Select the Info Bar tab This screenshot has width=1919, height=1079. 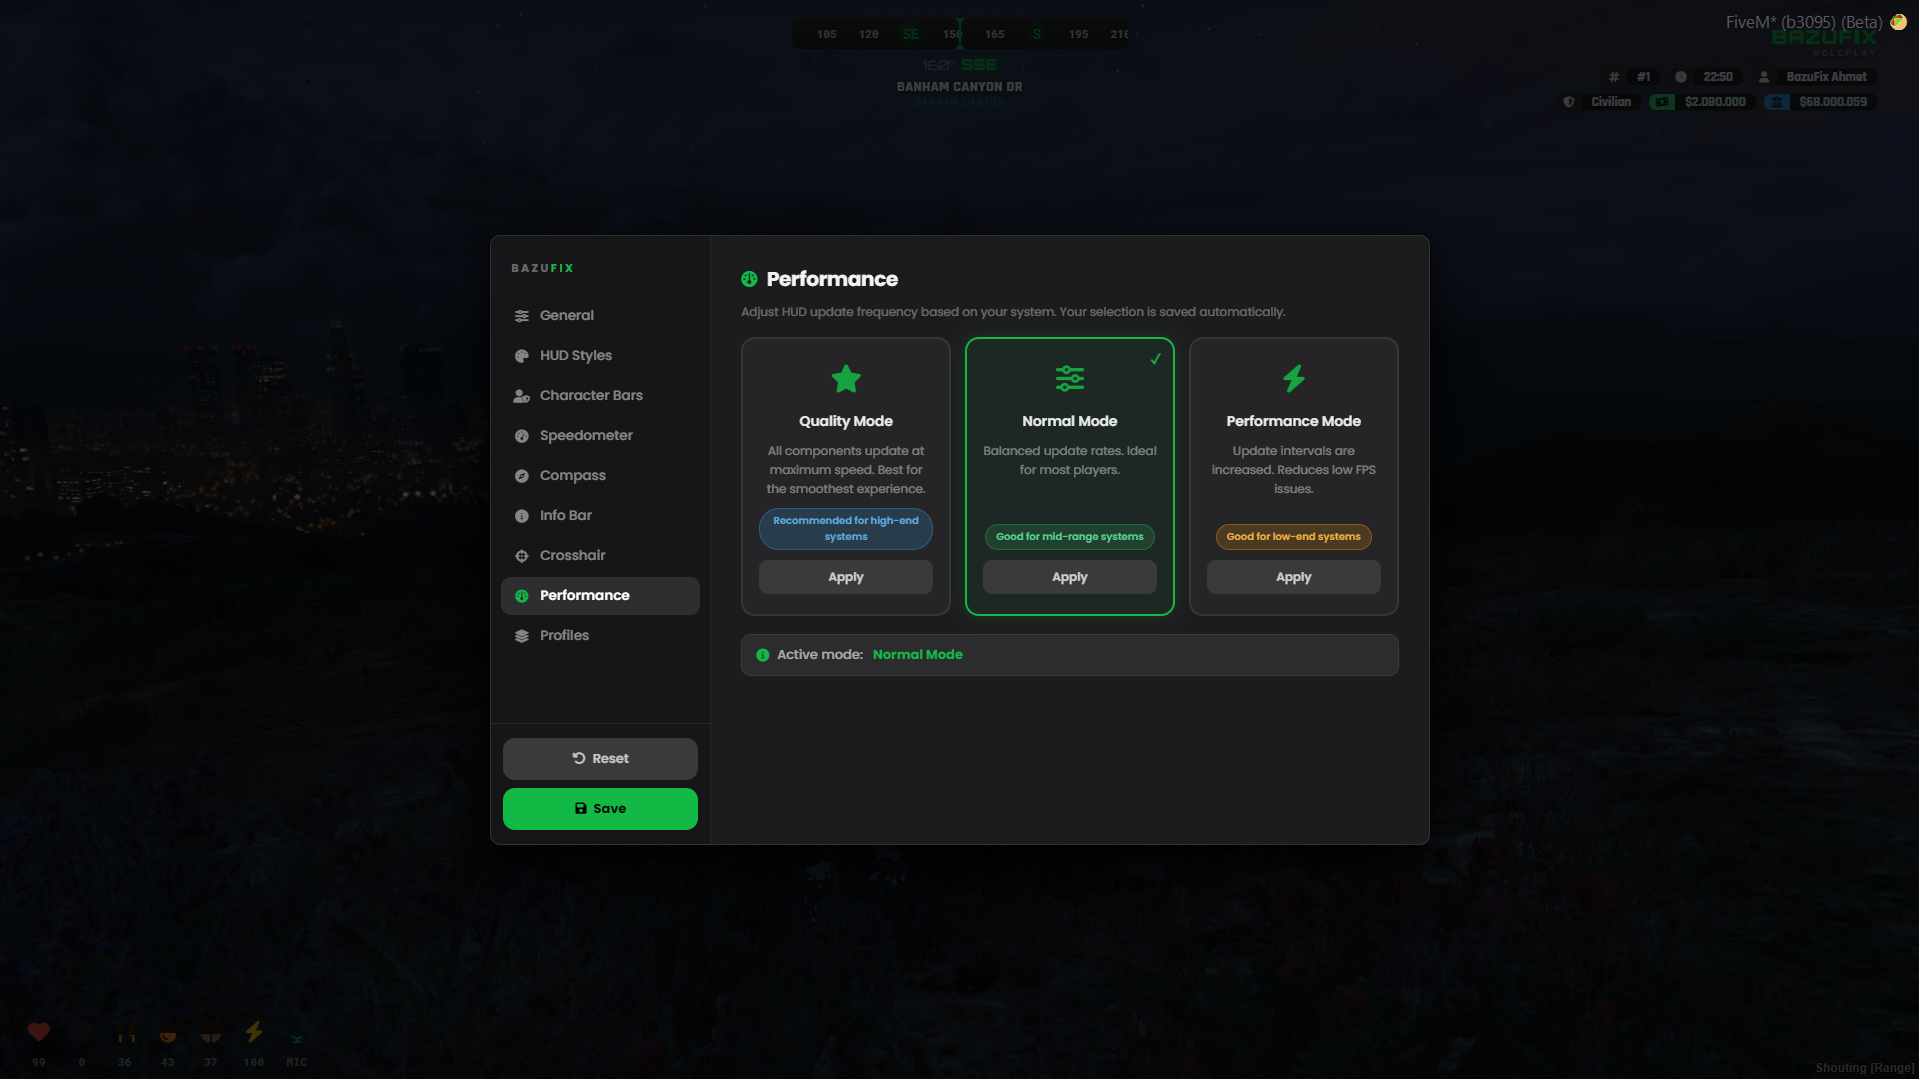(600, 515)
